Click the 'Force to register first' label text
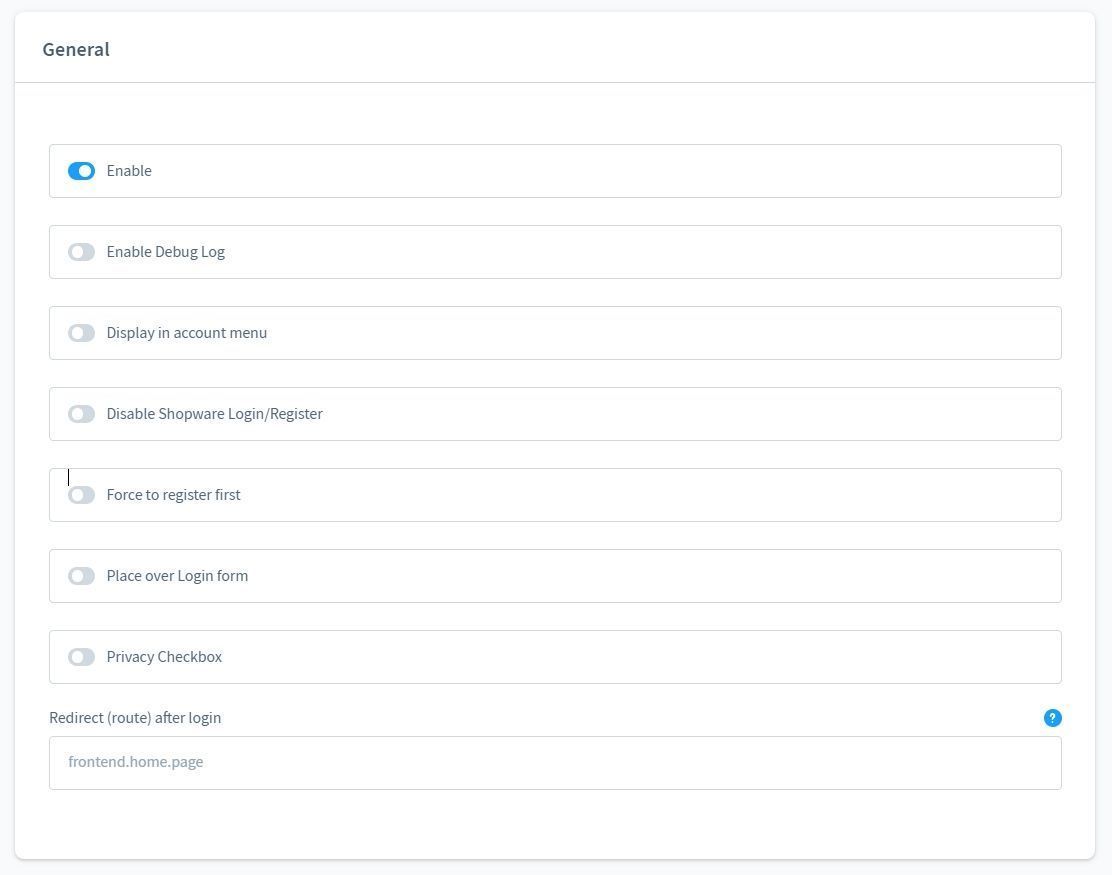This screenshot has width=1112, height=875. pyautogui.click(x=173, y=495)
